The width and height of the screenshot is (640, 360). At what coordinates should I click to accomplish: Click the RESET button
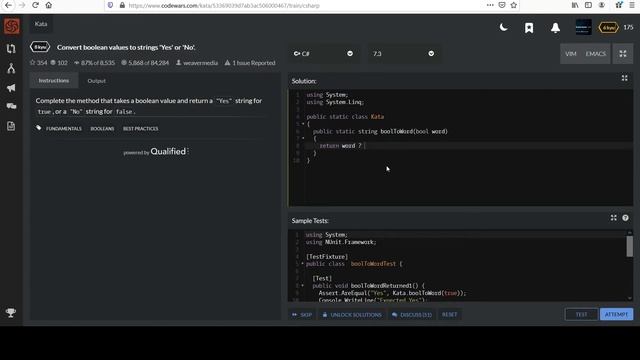[449, 315]
